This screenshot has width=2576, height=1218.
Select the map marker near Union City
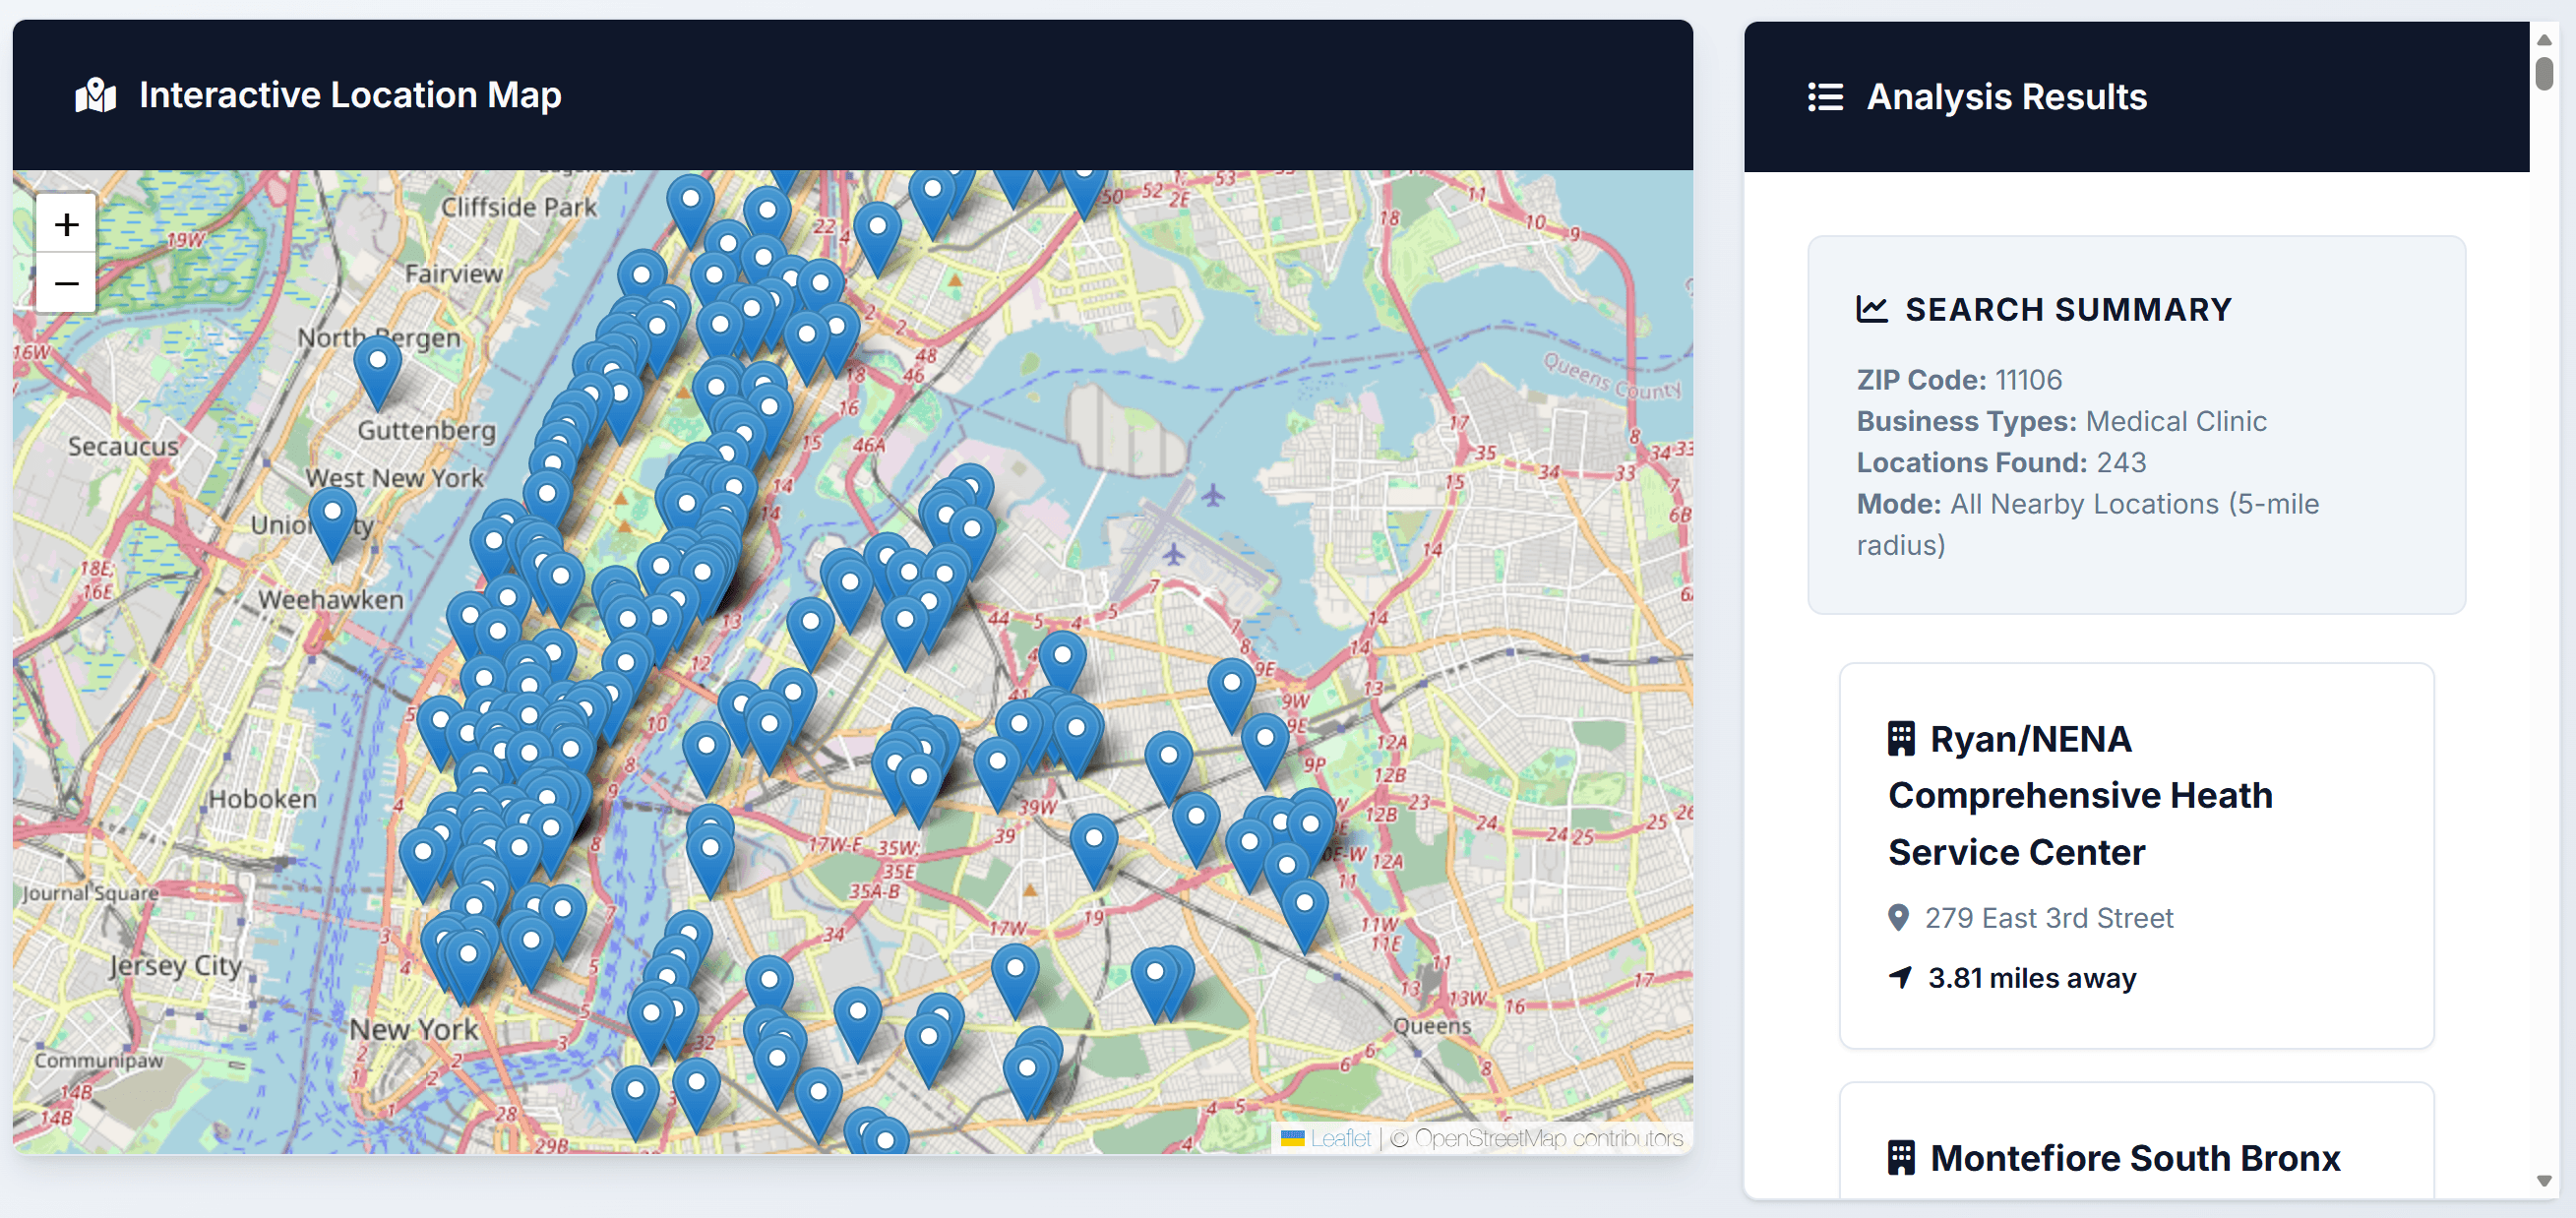coord(332,517)
